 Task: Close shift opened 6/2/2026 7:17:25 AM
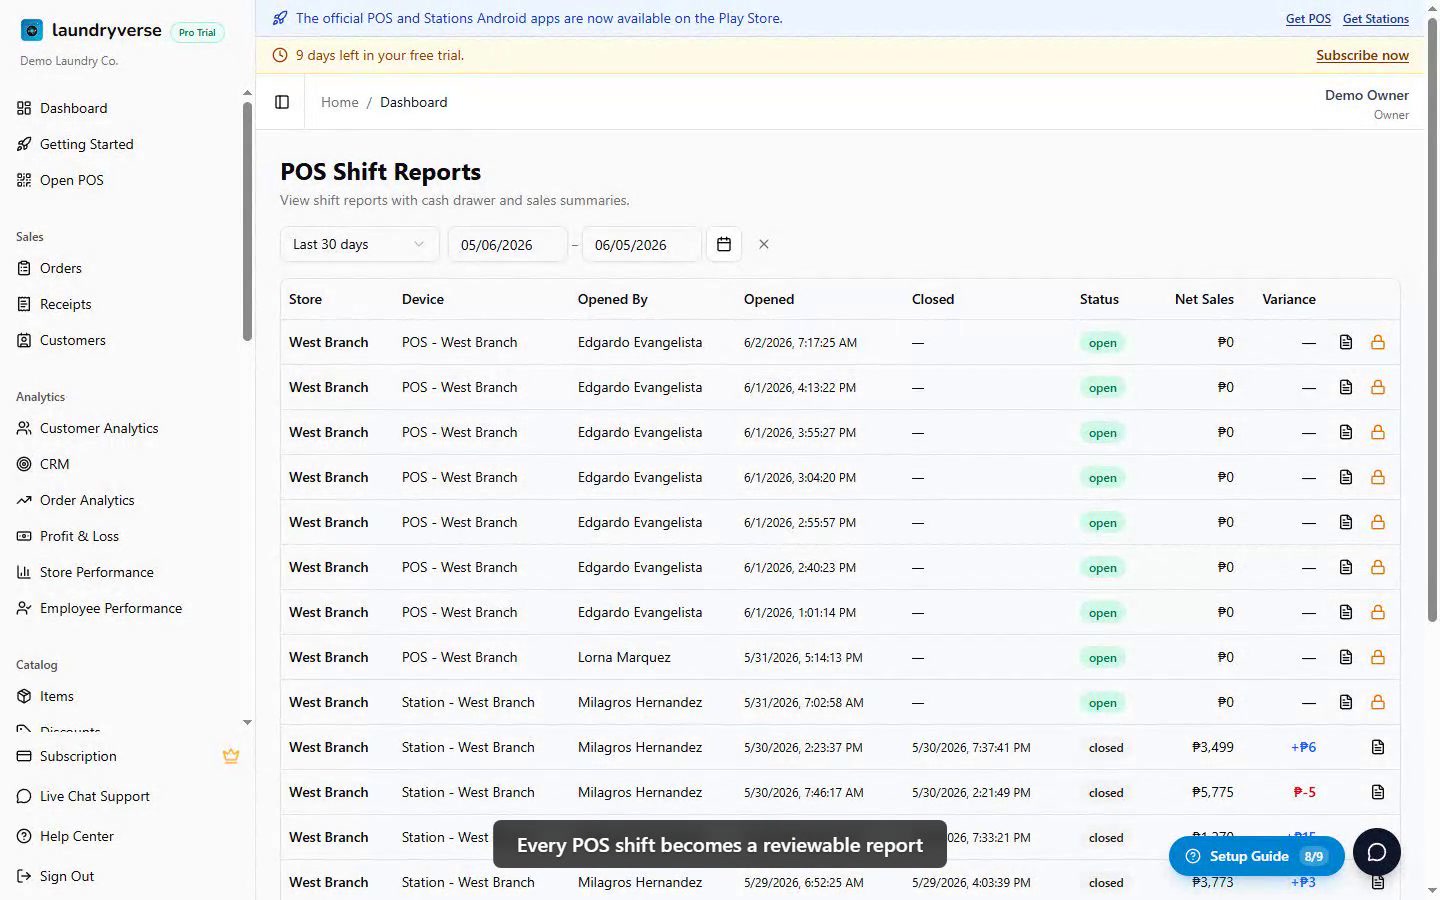(x=1378, y=342)
